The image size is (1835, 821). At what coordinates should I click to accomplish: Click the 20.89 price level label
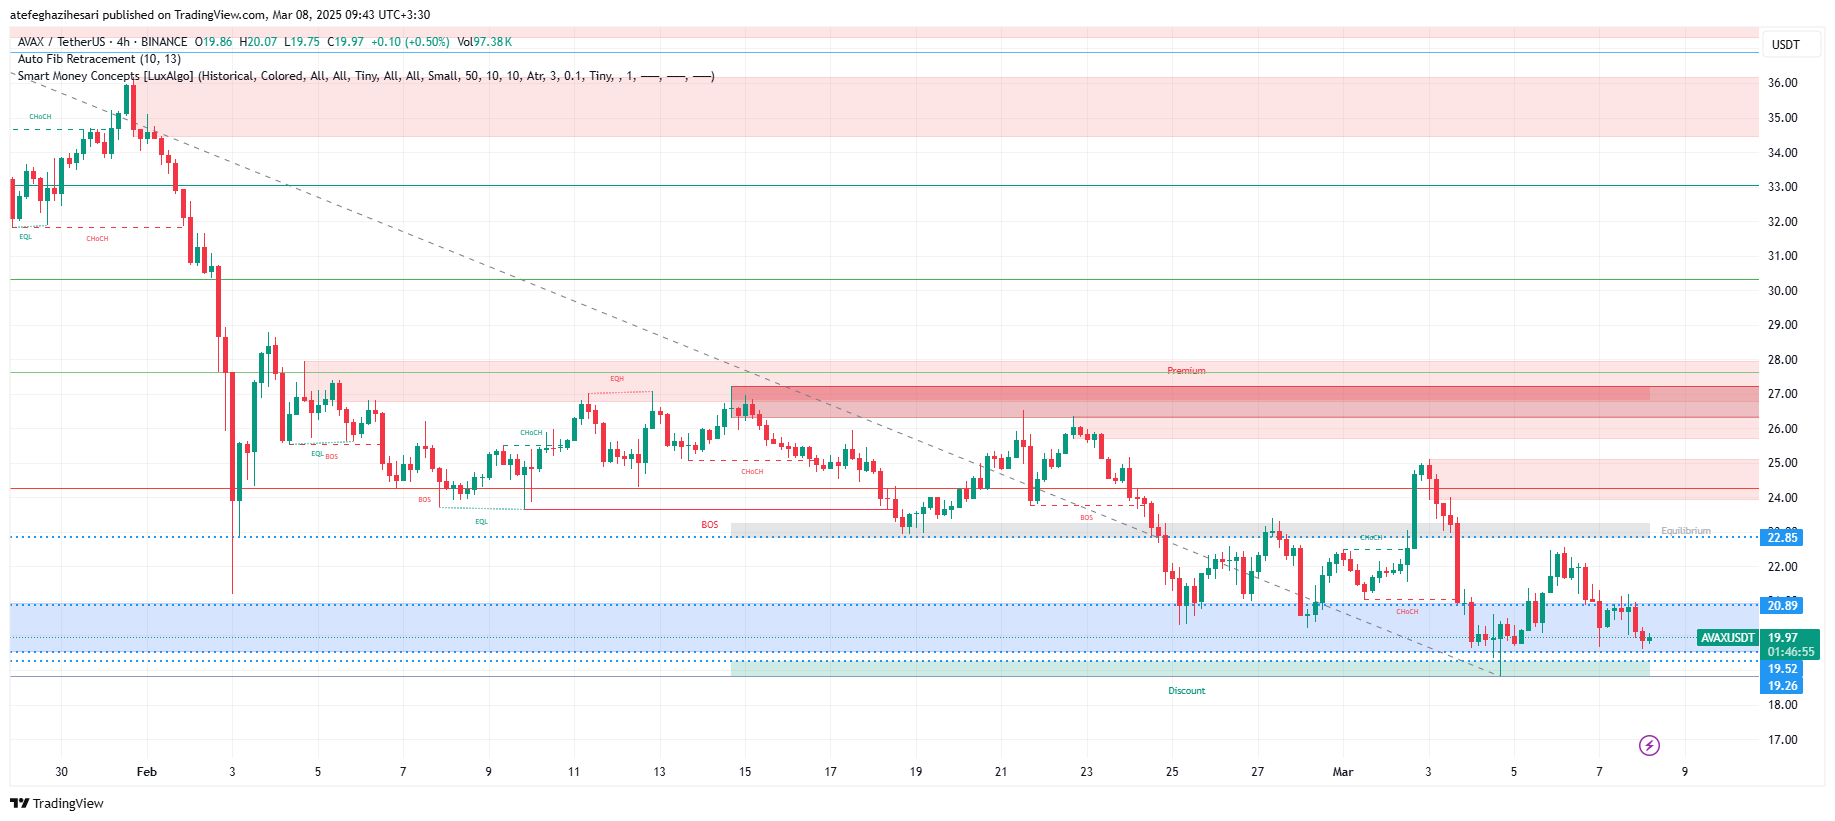pyautogui.click(x=1782, y=606)
